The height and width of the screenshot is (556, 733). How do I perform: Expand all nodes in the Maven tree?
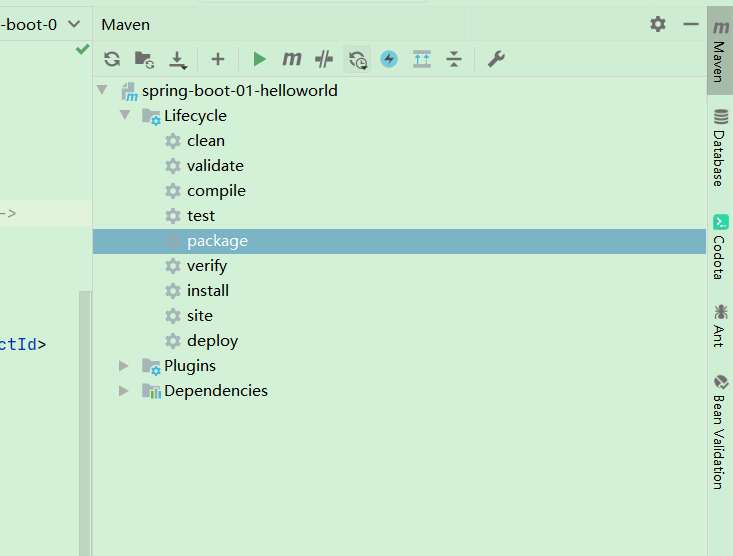[422, 59]
